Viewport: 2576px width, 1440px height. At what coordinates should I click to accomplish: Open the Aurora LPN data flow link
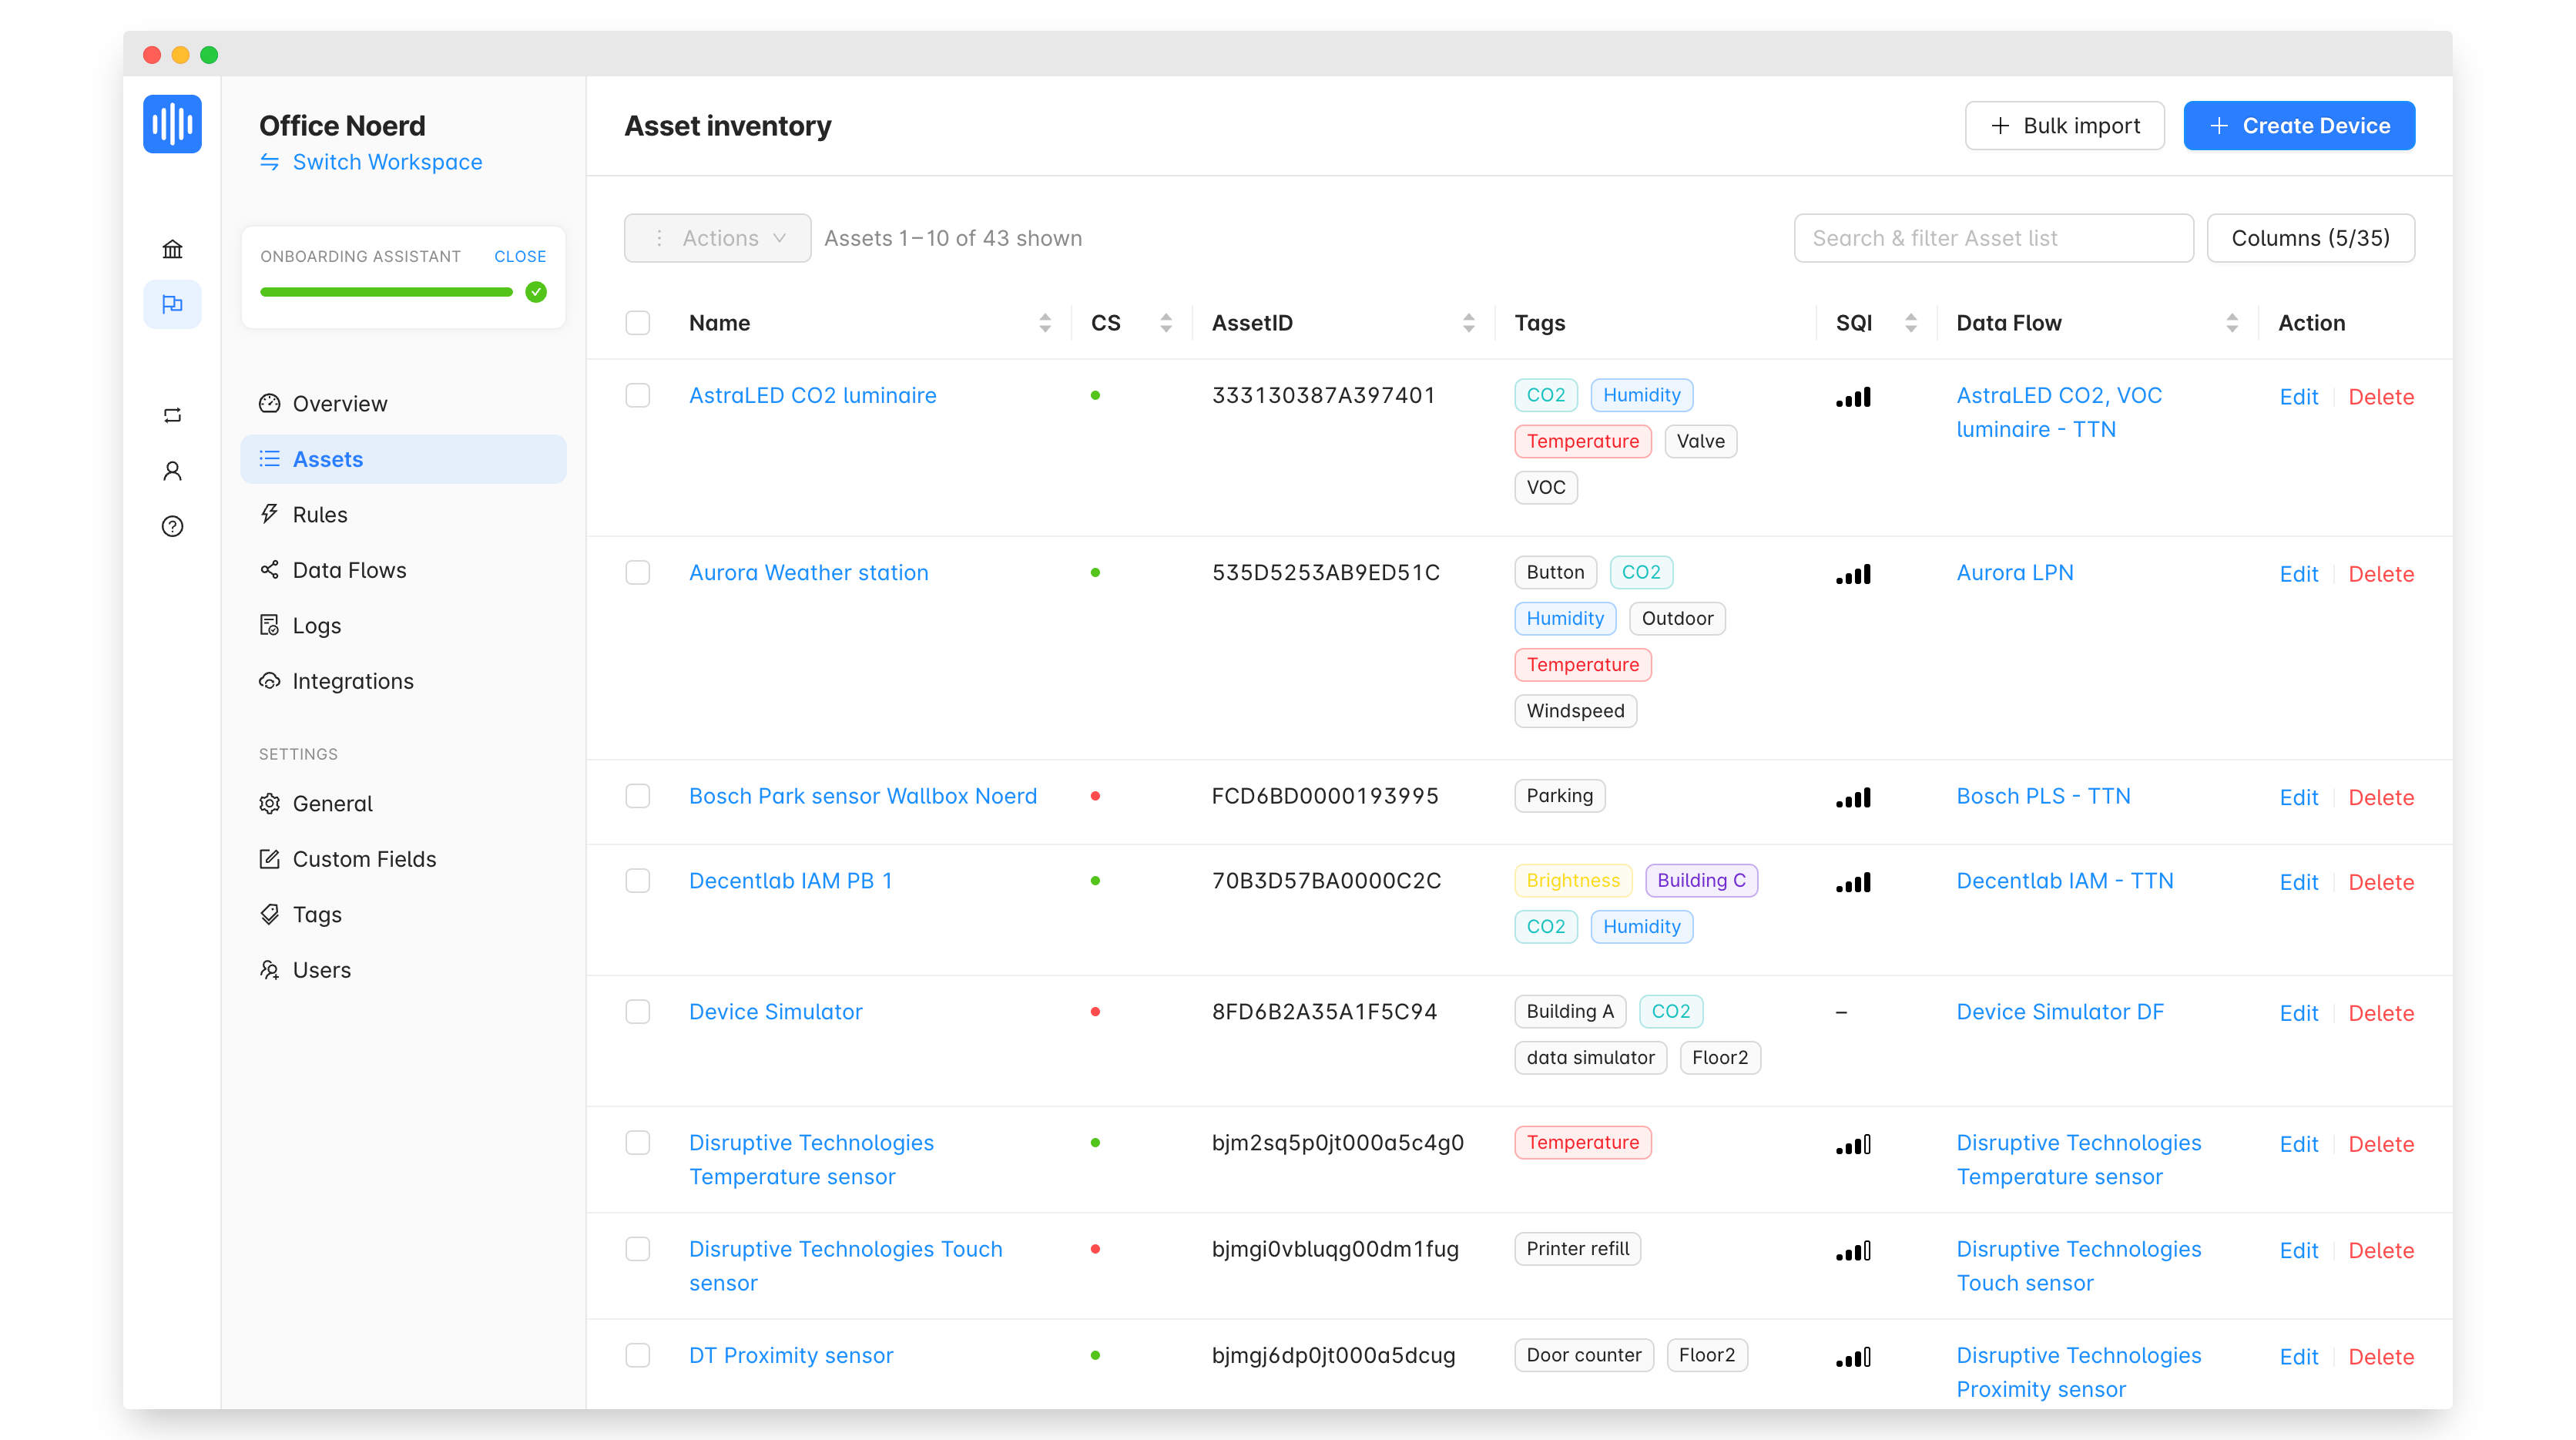click(2014, 573)
